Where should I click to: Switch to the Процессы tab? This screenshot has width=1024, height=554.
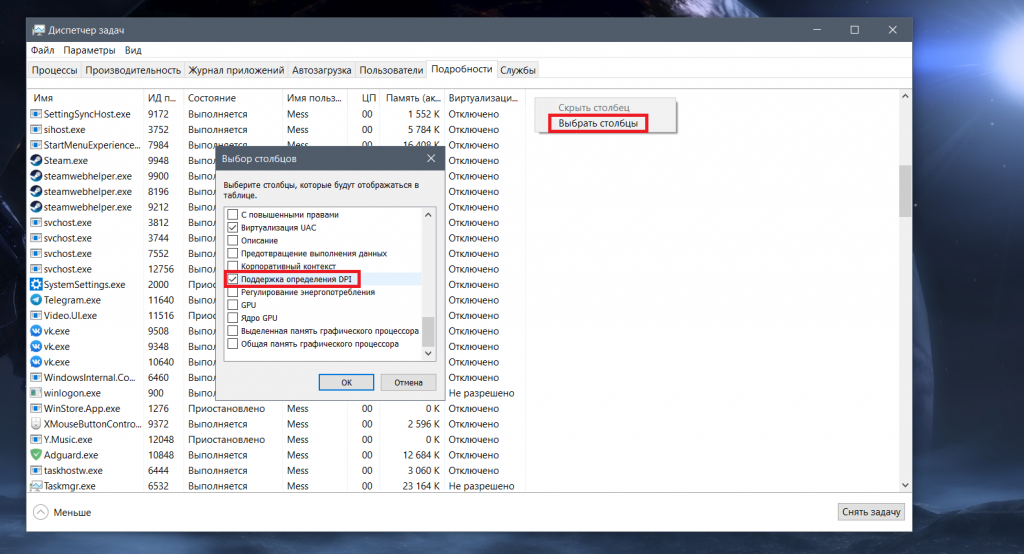54,70
